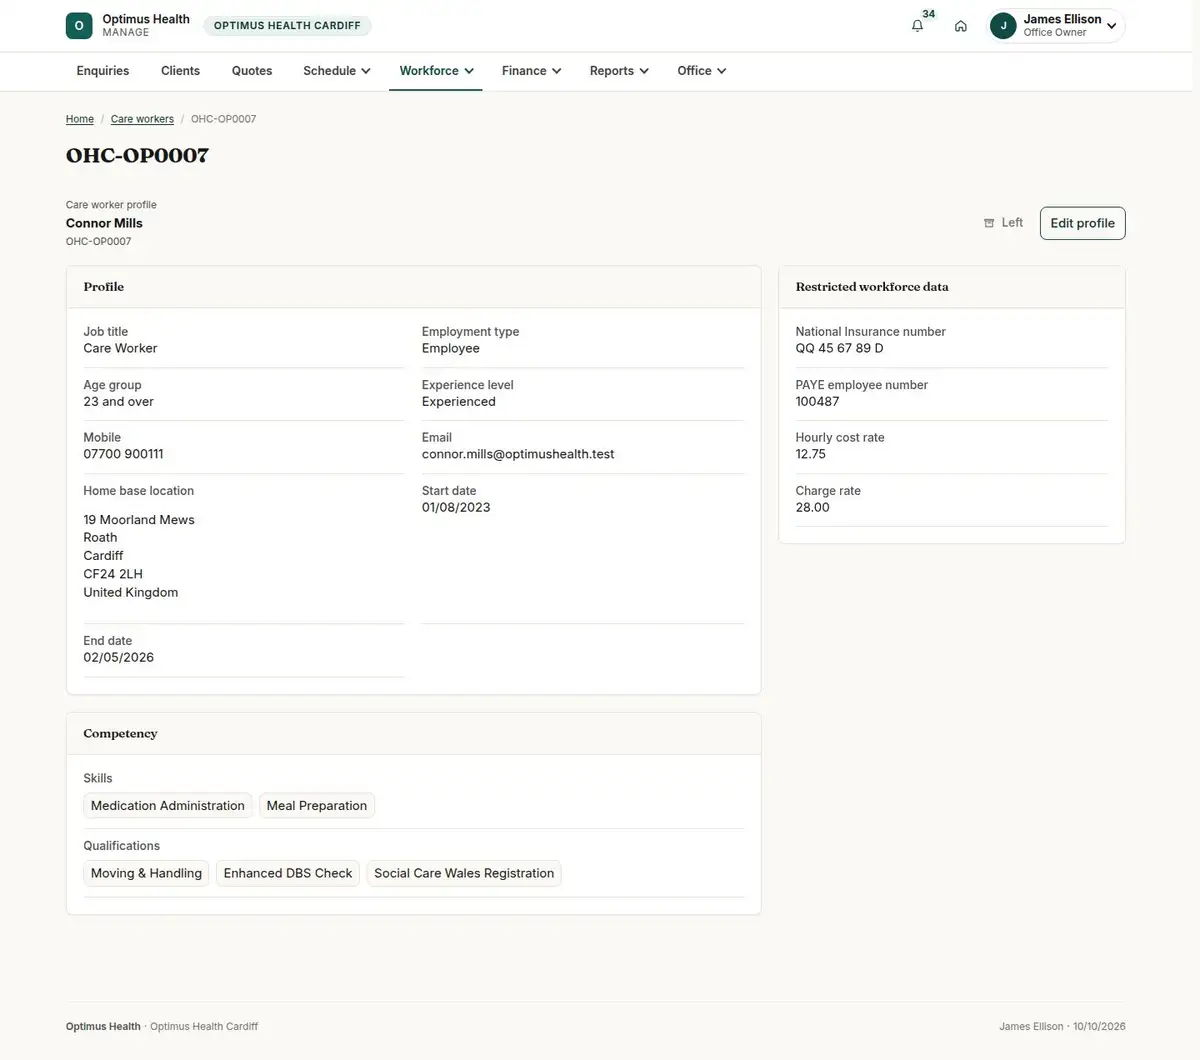Click the 23 and over age group value
The height and width of the screenshot is (1060, 1200).
119,401
